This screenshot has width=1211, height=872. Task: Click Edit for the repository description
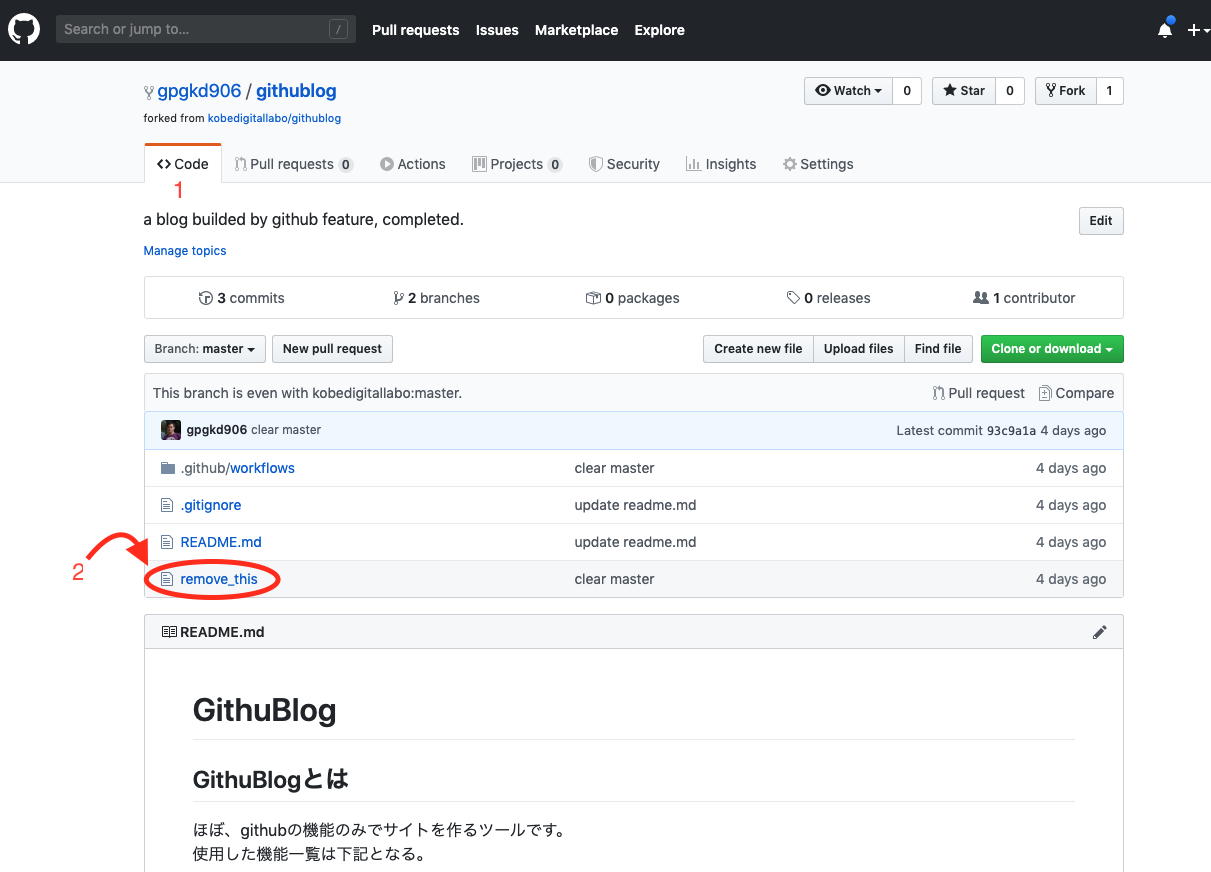(1101, 221)
